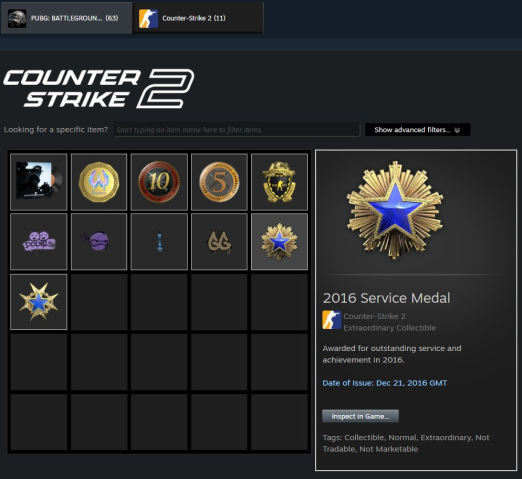
Task: Select the blue chess king graffiti item
Action: (159, 242)
